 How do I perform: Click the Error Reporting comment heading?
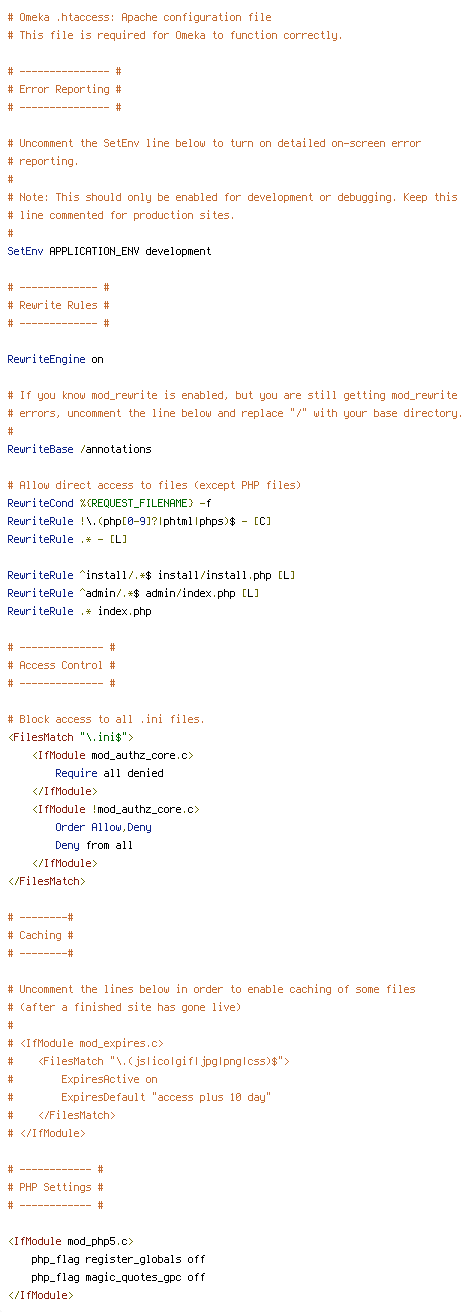[64, 89]
